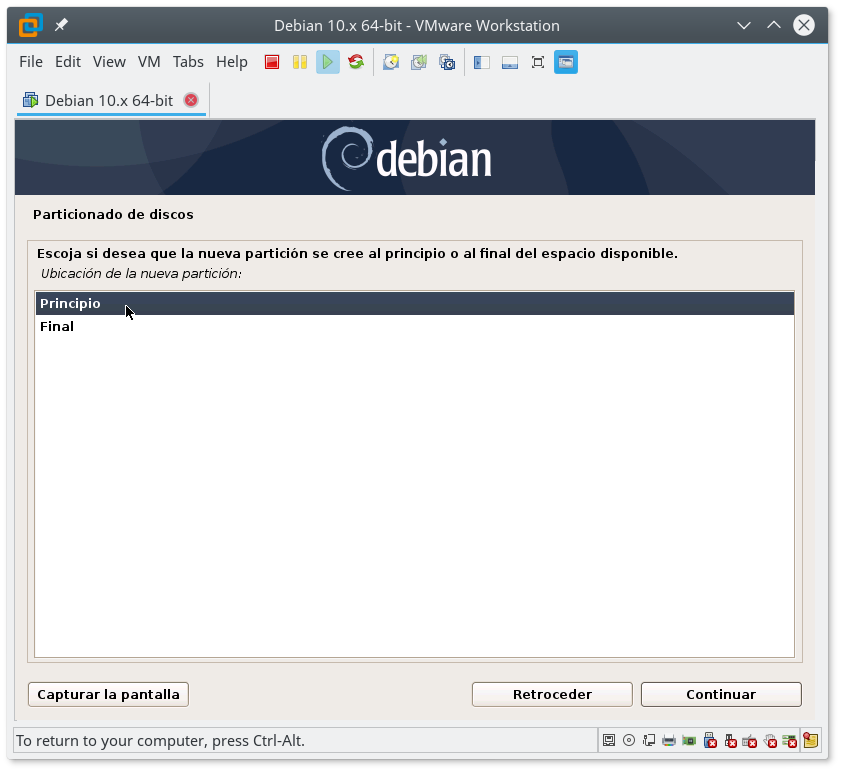Image resolution: width=841 pixels, height=772 pixels.
Task: Pin the window with the pin icon
Action: pyautogui.click(x=61, y=25)
